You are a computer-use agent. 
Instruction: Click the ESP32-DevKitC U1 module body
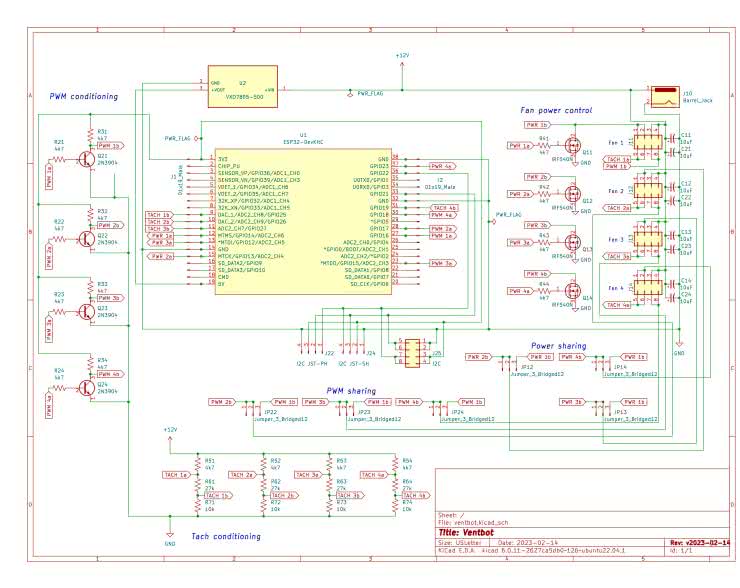point(304,221)
